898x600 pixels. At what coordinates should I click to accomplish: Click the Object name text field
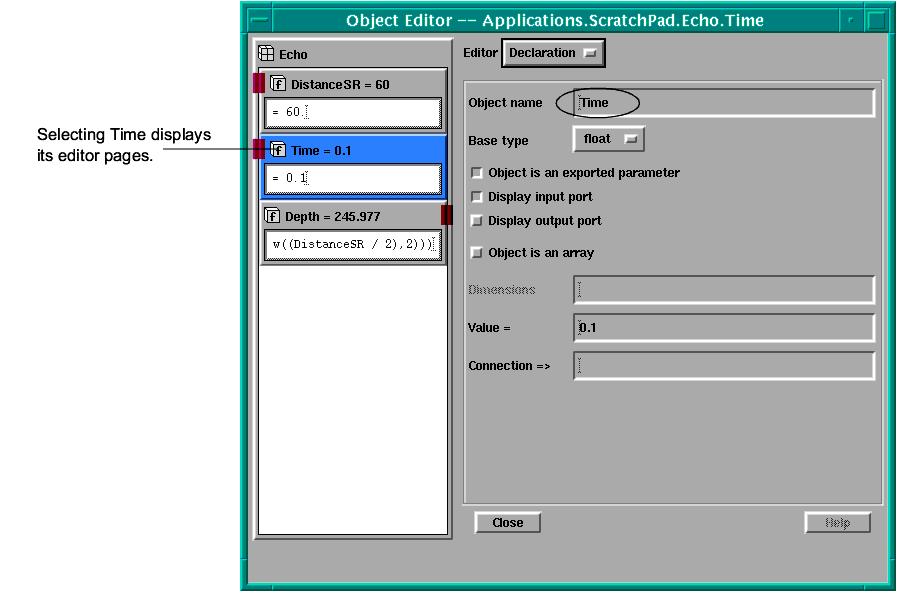click(x=724, y=103)
